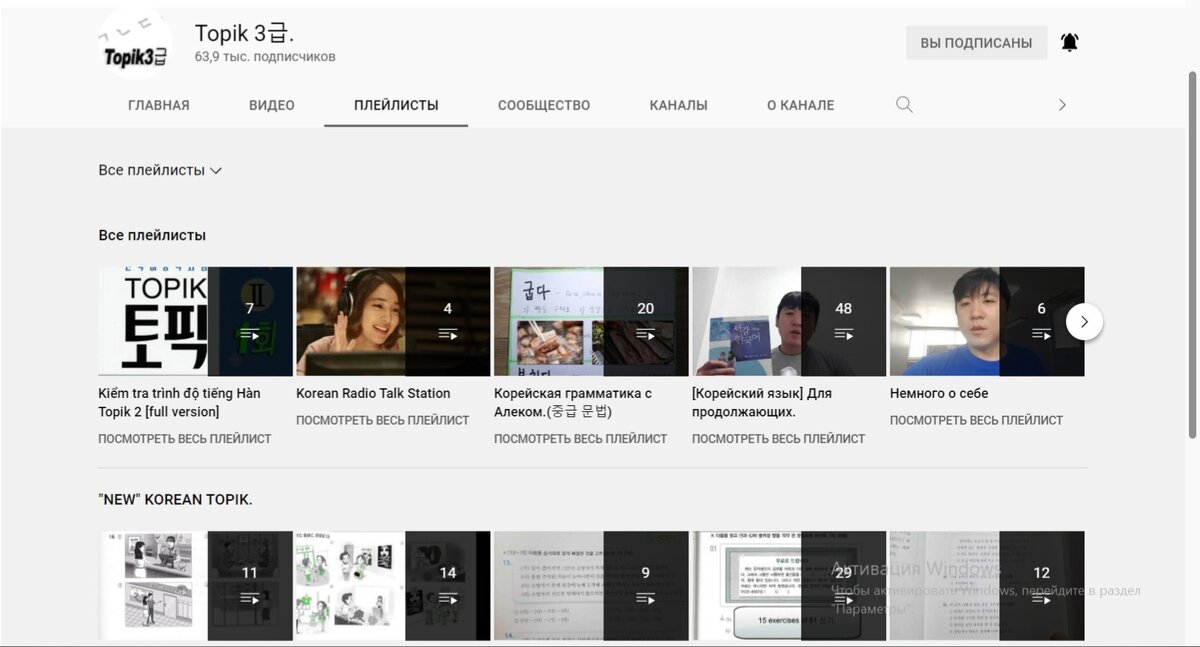This screenshot has height=647, width=1200.
Task: Open 'Kiểm tra trình độ tiếng Hàn Topik 2' title
Action: point(180,402)
